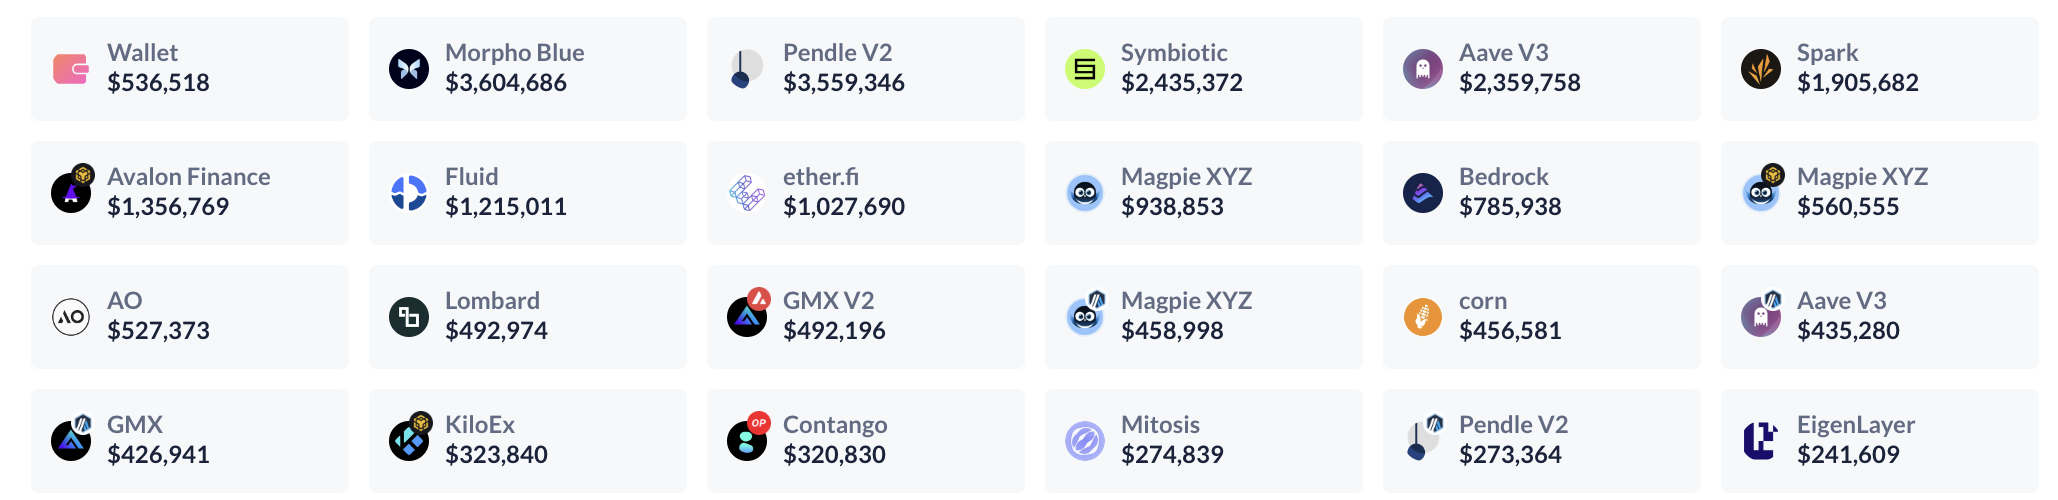Click the pink Wallet icon
The image size is (2058, 500).
[71, 69]
